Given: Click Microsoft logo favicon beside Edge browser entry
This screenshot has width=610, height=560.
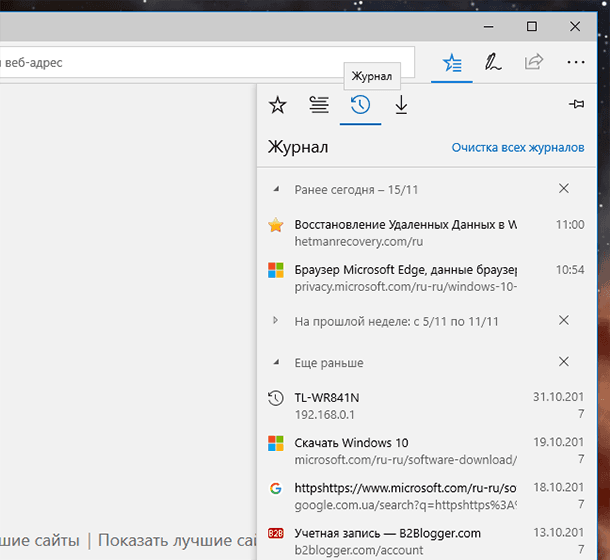Looking at the screenshot, I should tap(275, 270).
